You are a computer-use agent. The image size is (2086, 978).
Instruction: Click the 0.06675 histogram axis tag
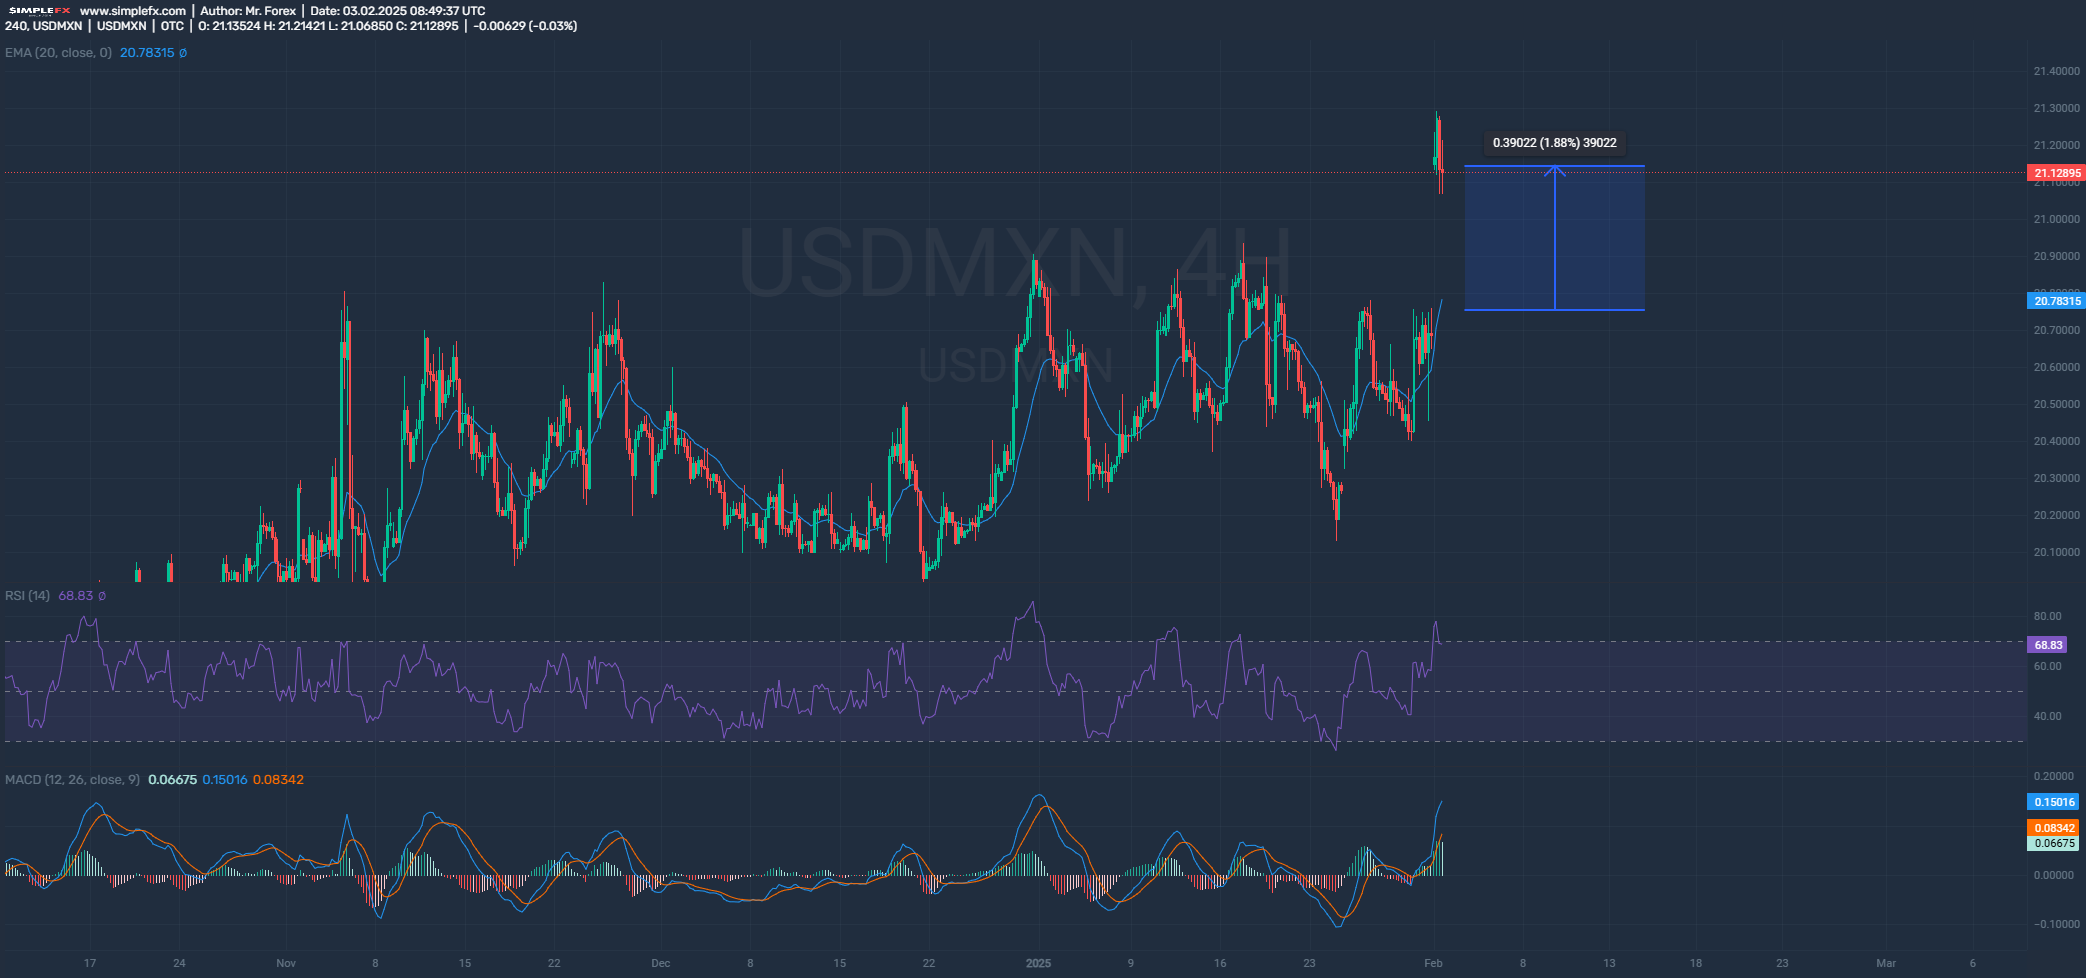tap(2053, 843)
